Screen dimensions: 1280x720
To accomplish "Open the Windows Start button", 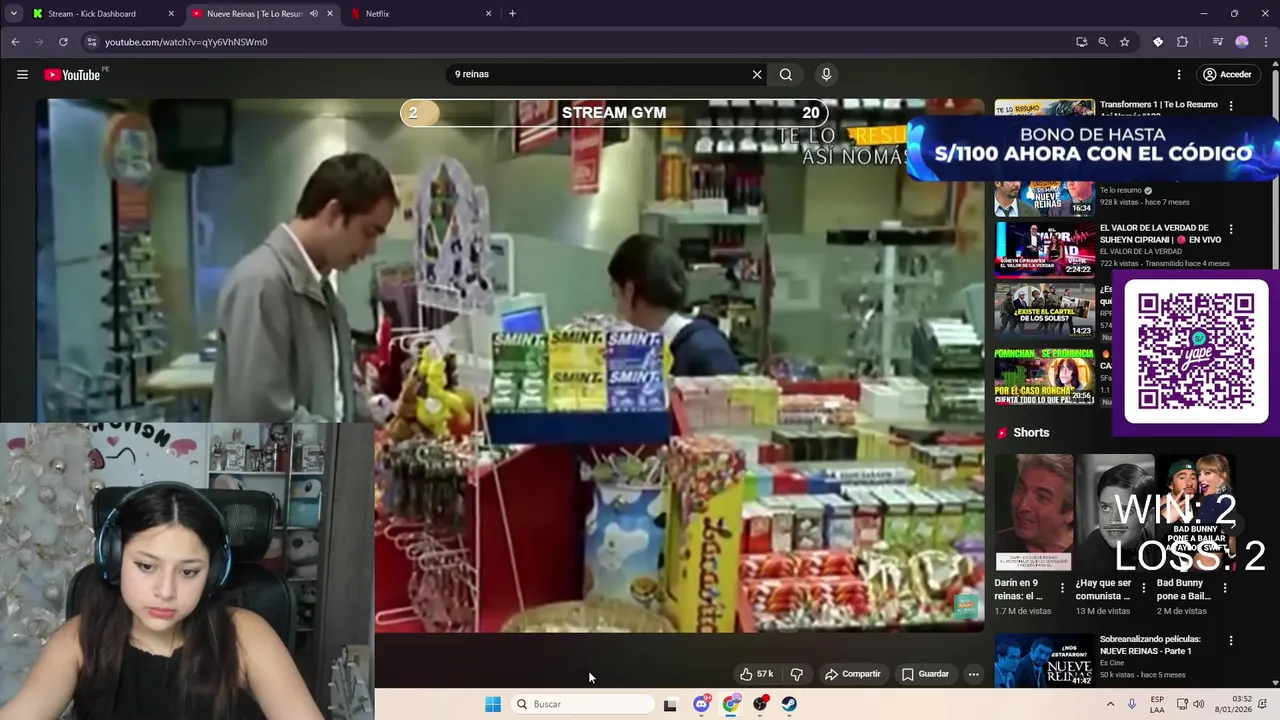I will point(493,704).
